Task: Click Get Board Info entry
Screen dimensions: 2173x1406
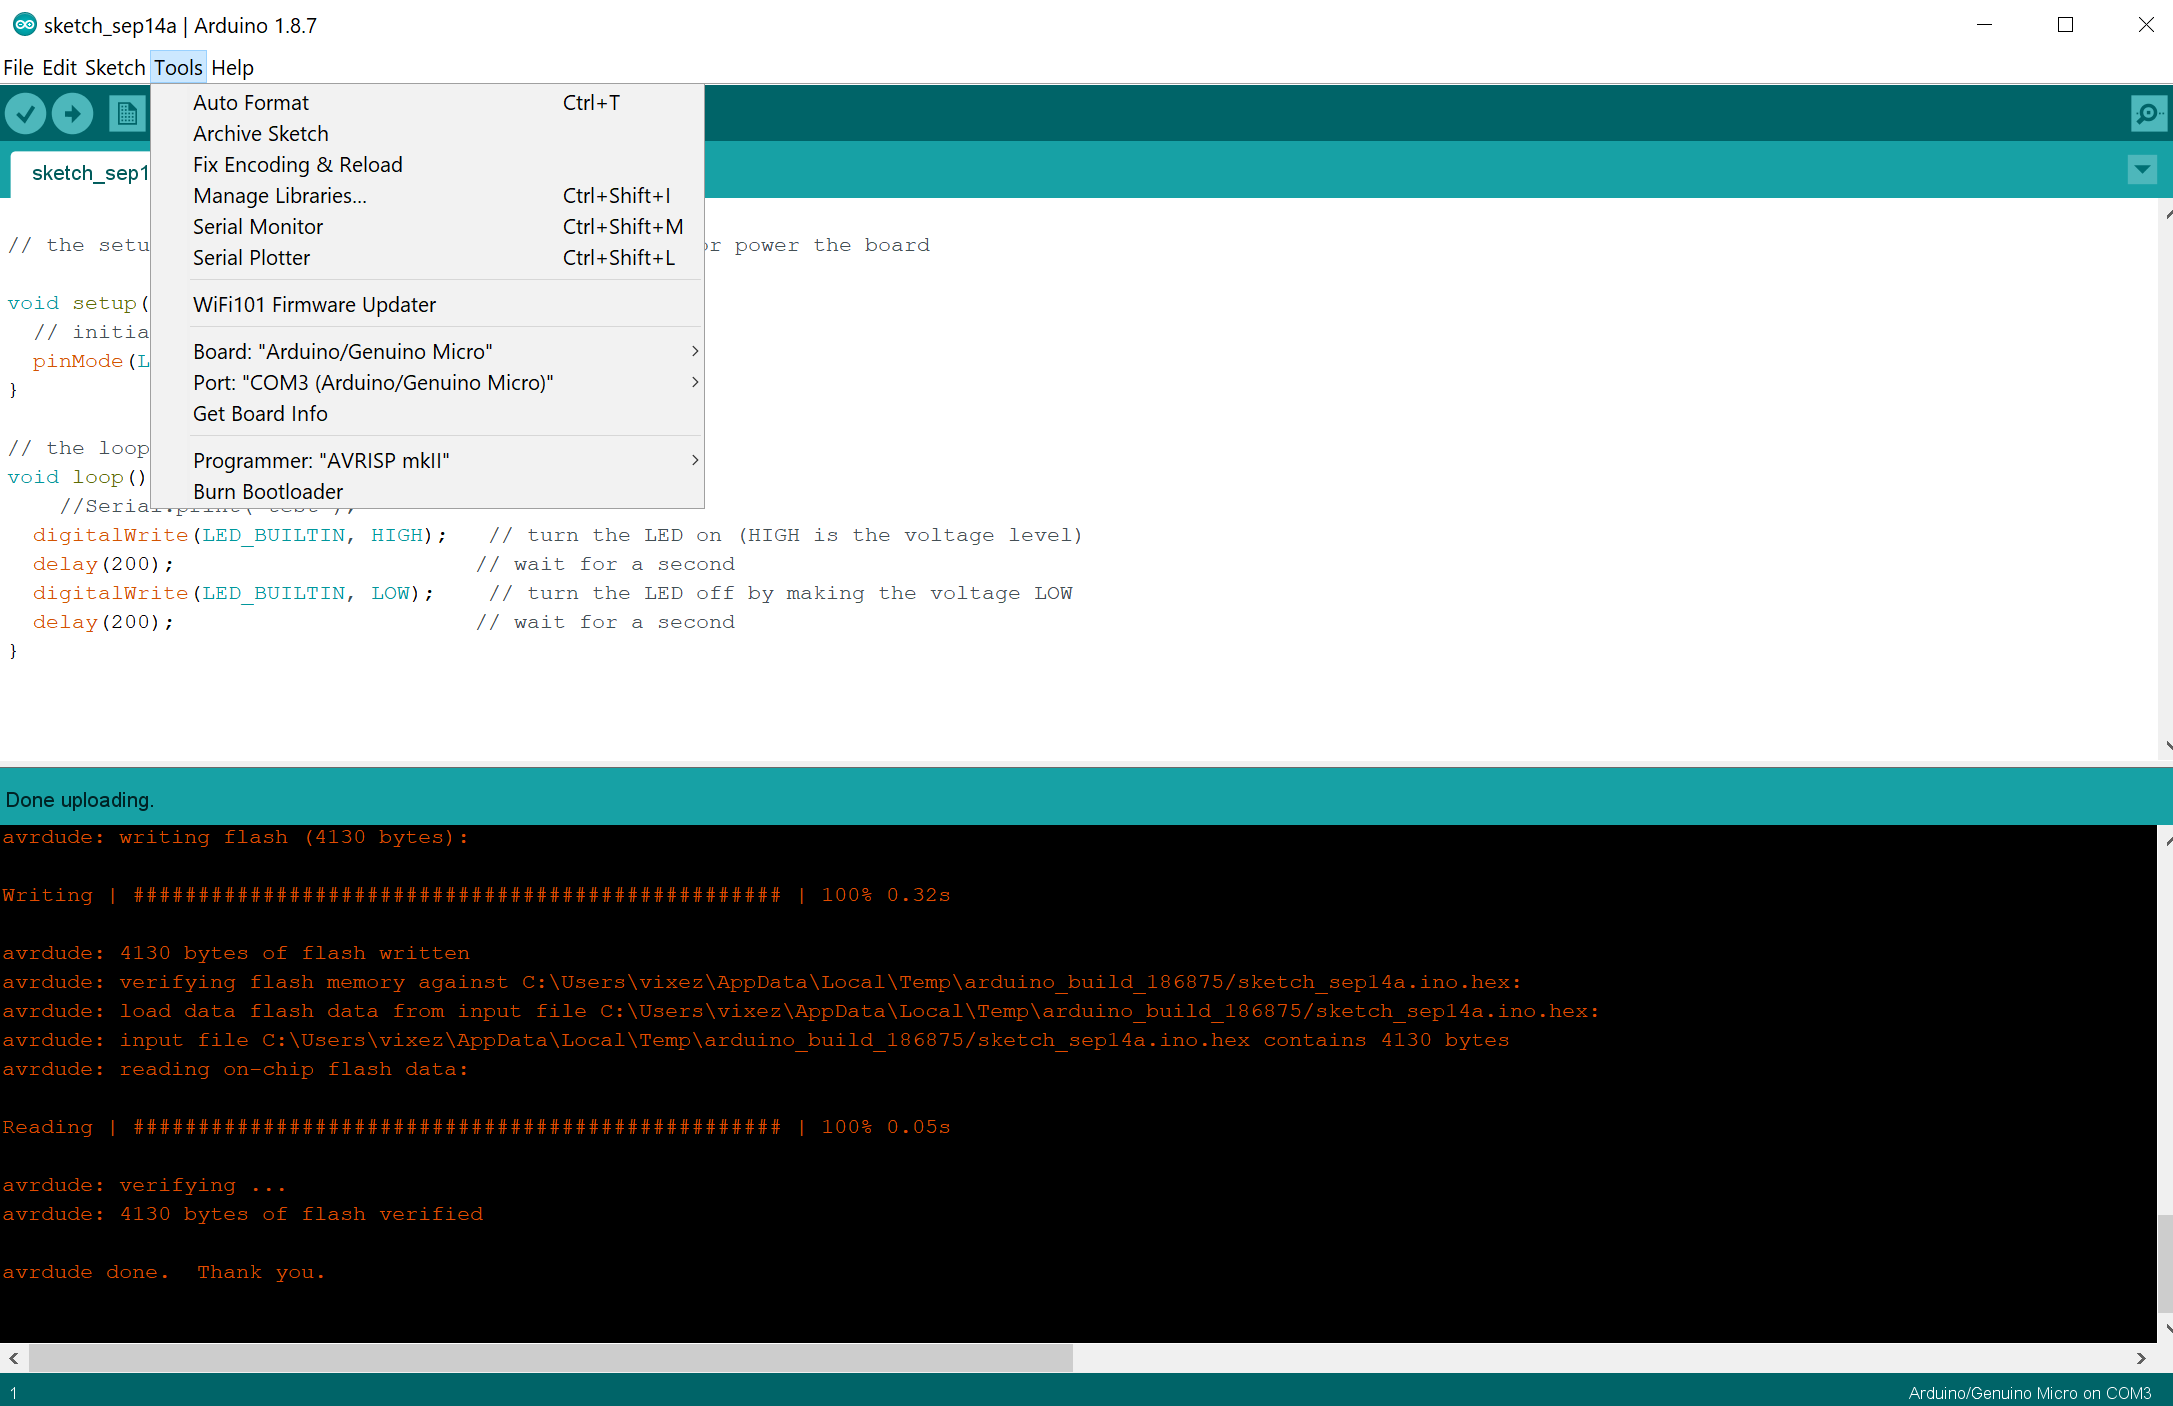Action: click(x=260, y=414)
